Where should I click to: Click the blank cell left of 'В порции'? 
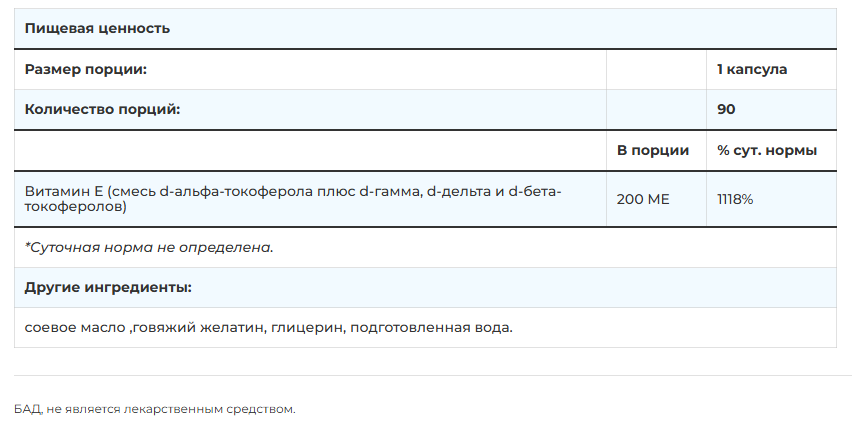point(310,150)
